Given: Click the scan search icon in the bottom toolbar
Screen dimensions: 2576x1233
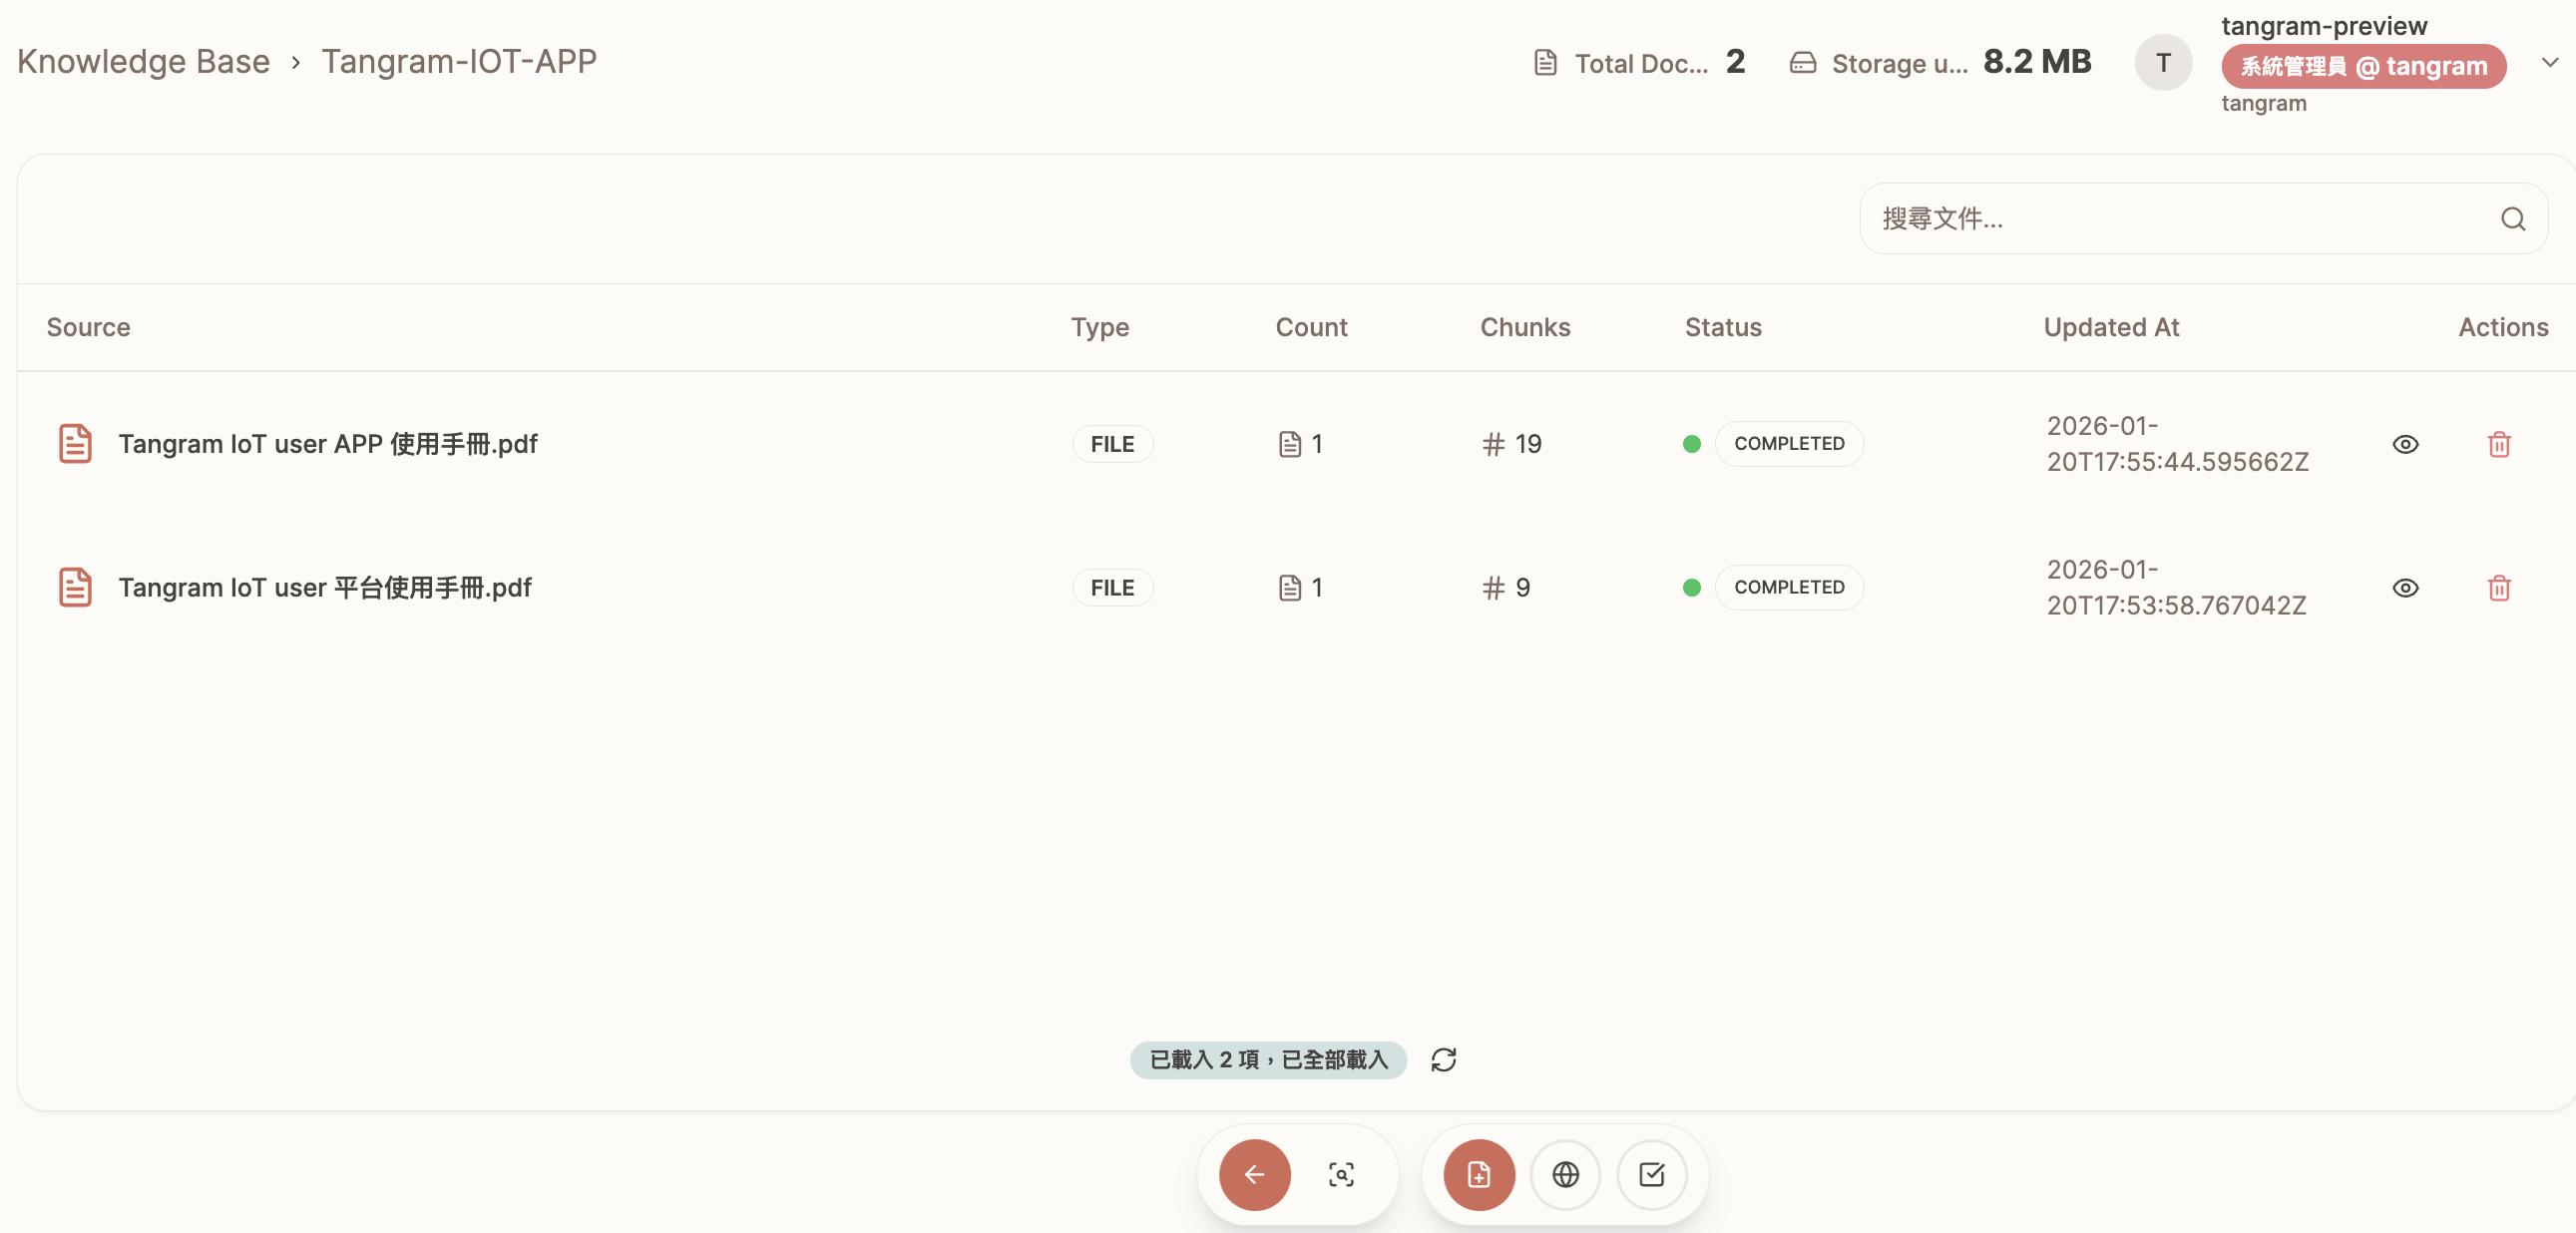Looking at the screenshot, I should point(1341,1174).
